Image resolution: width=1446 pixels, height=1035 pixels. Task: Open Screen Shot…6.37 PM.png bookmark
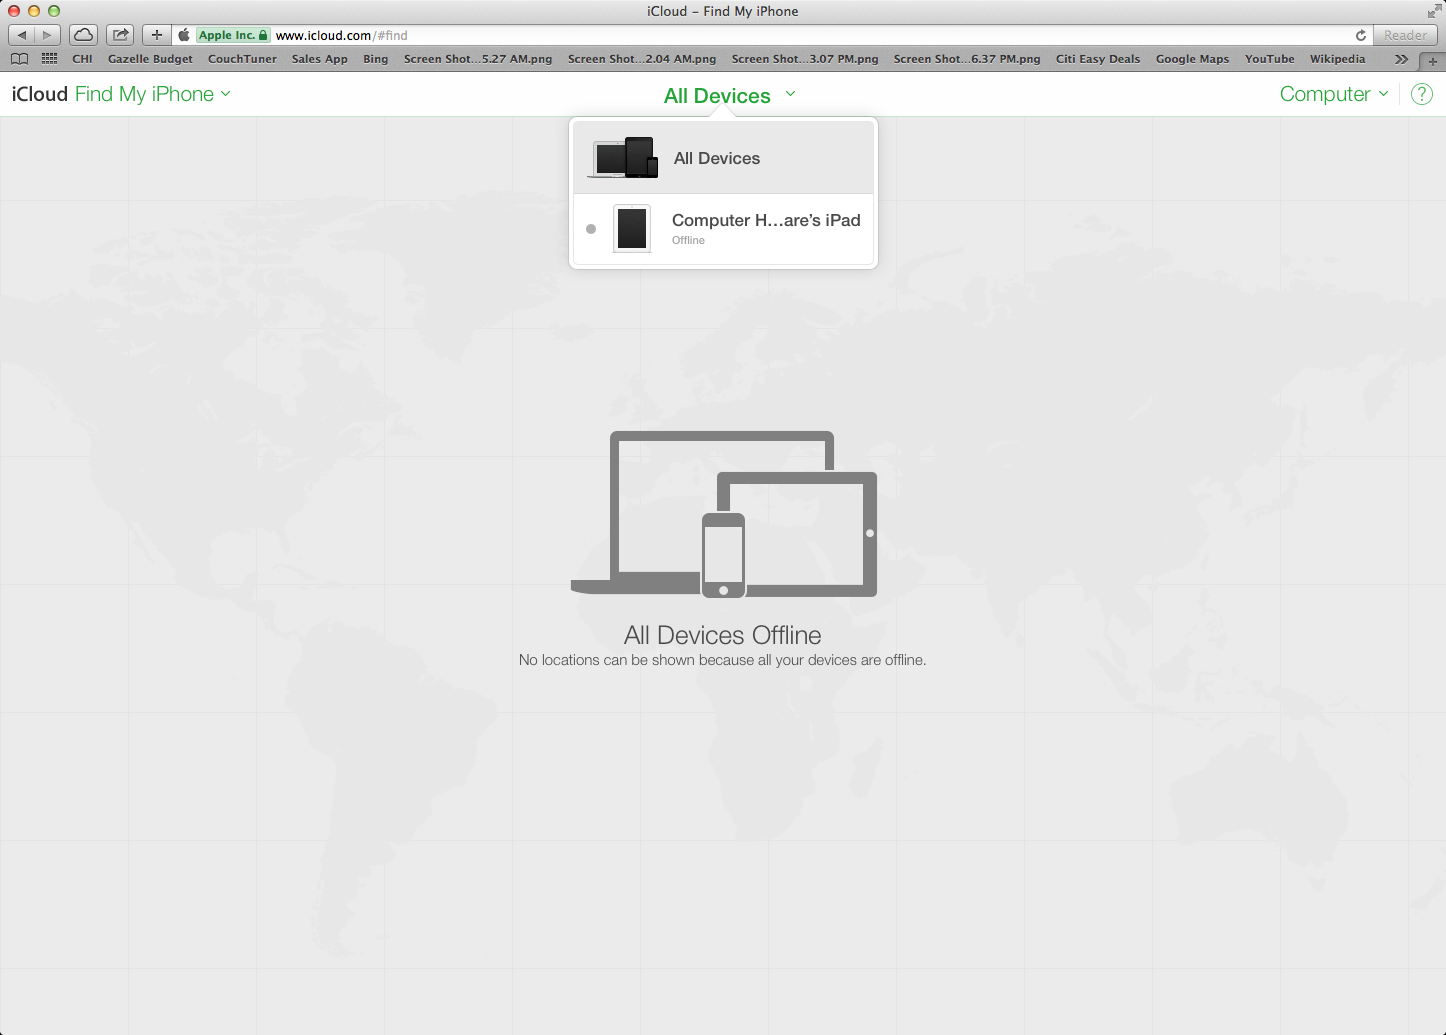(x=967, y=59)
